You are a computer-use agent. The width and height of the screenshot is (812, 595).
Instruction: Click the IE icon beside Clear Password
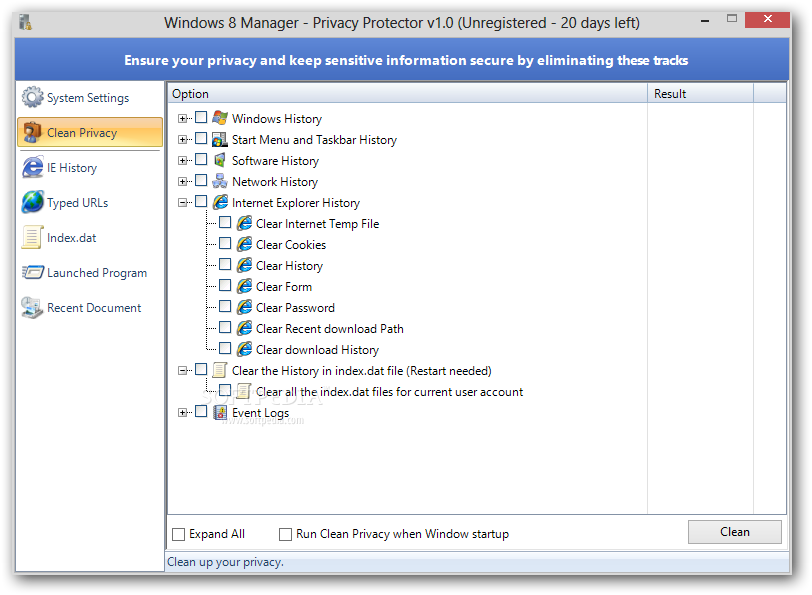244,307
